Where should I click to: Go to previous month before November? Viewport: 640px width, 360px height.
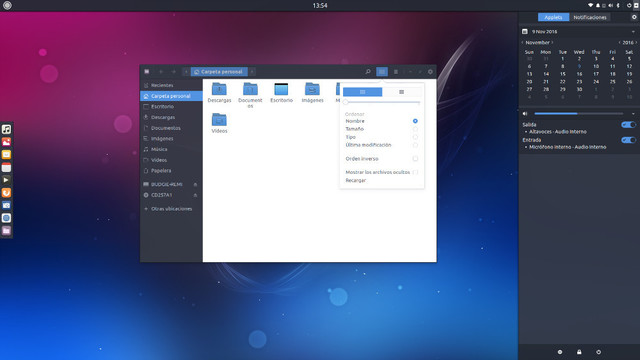click(x=522, y=42)
